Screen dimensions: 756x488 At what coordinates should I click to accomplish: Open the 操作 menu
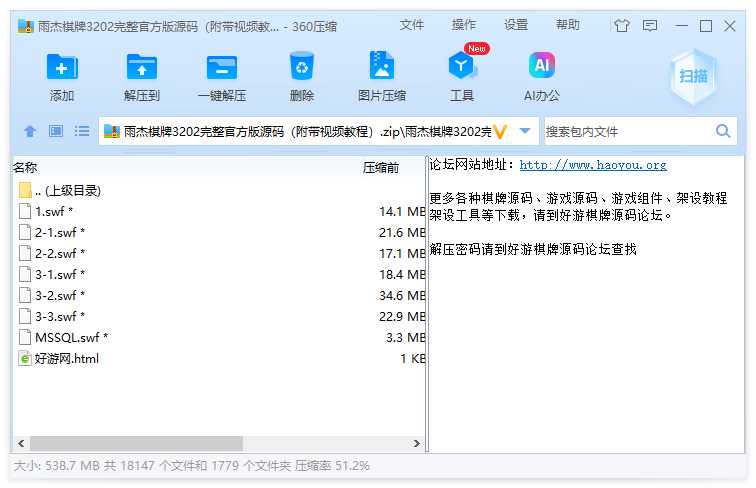(x=464, y=25)
